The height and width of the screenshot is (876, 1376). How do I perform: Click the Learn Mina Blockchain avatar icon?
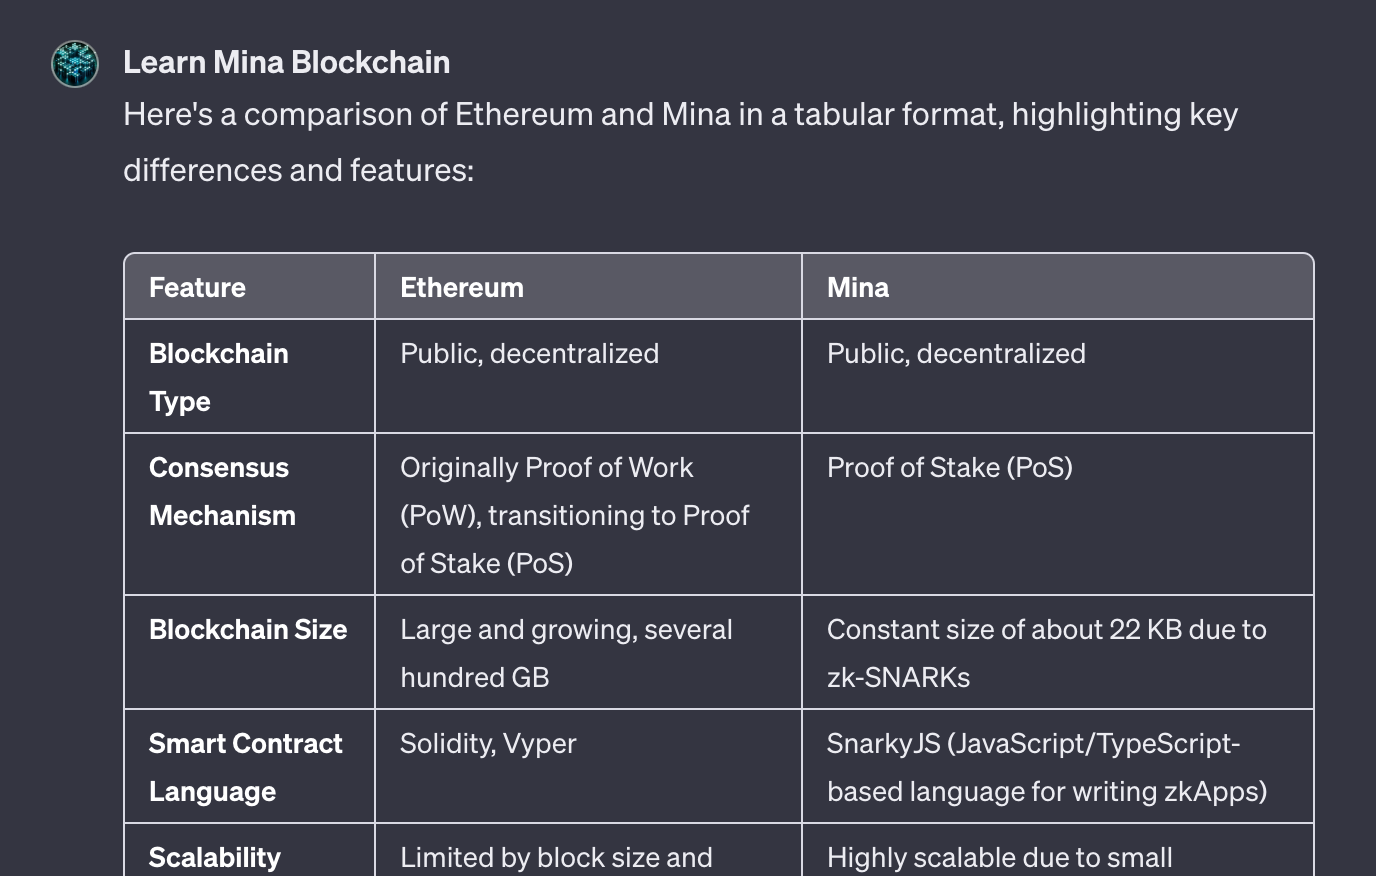coord(75,64)
